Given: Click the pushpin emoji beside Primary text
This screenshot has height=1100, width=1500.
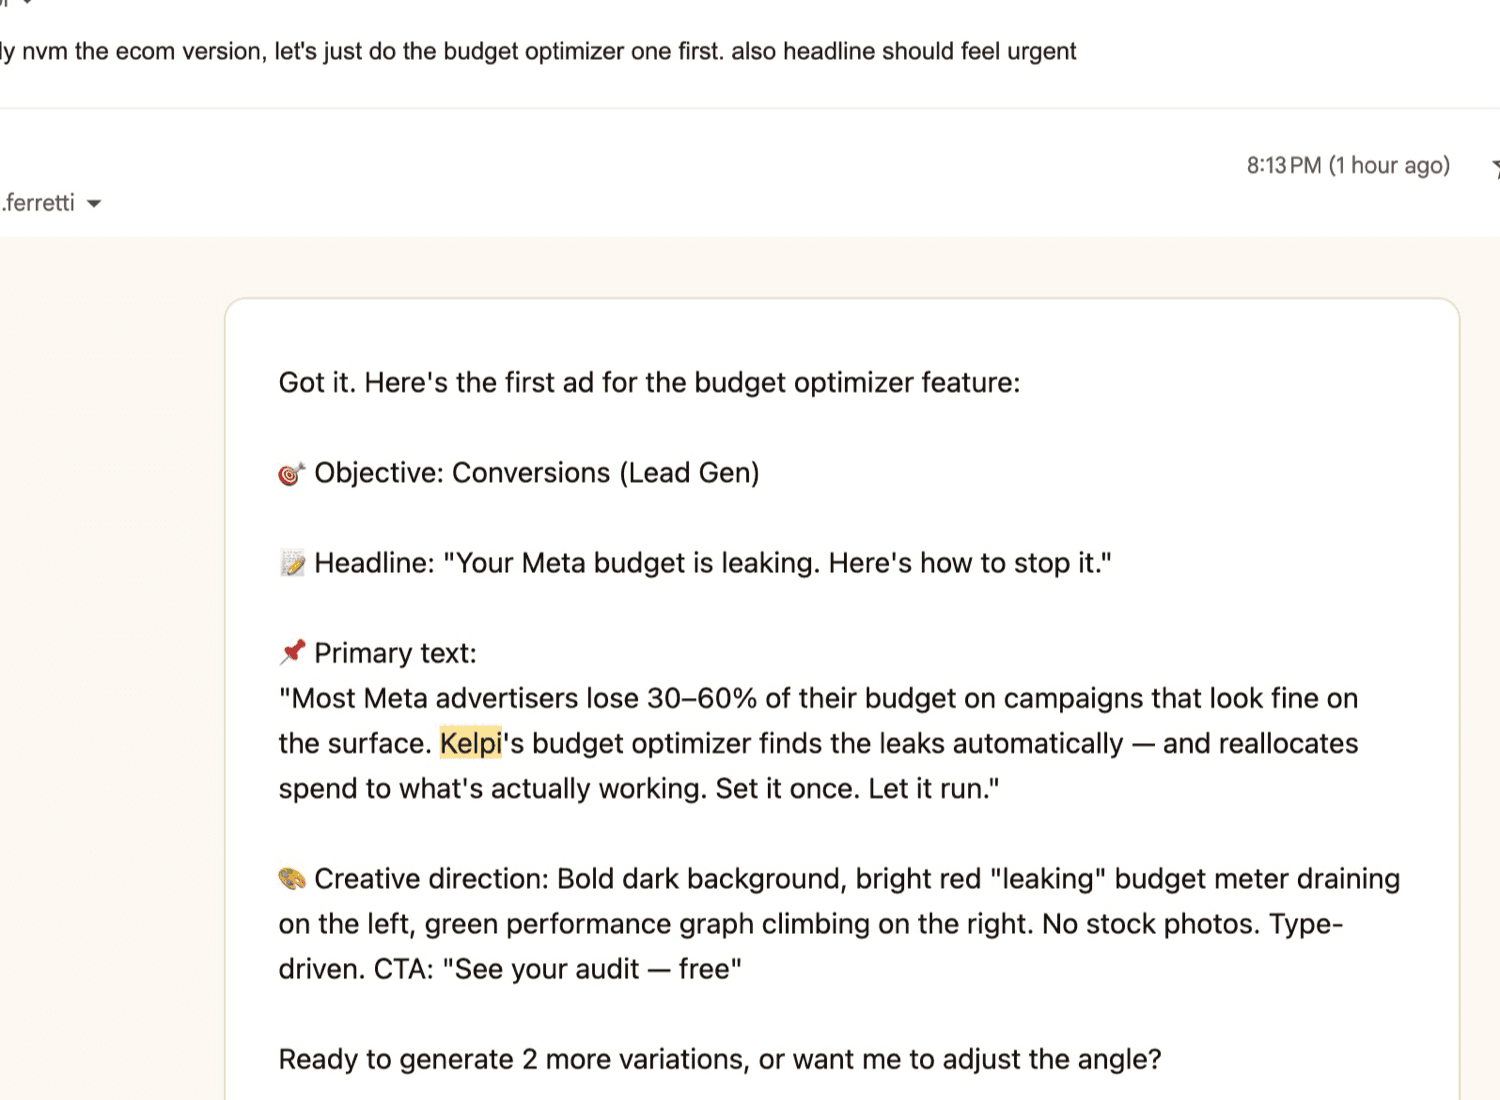Looking at the screenshot, I should point(292,653).
